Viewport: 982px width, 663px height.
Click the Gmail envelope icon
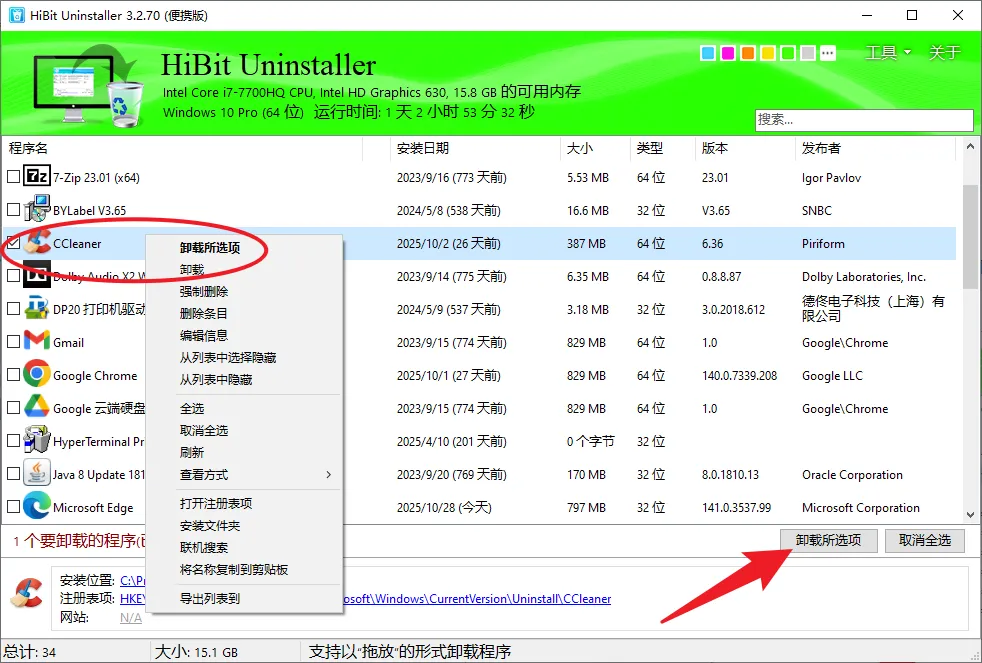[36, 341]
